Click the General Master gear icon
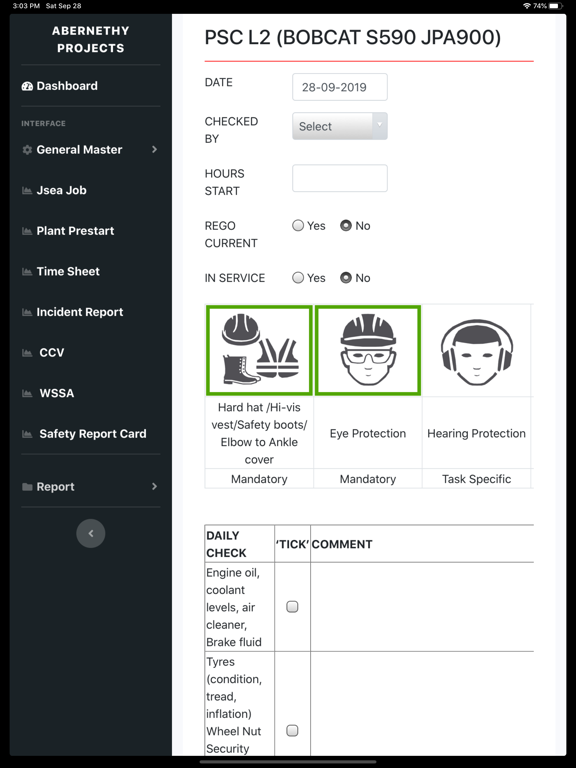Image resolution: width=576 pixels, height=768 pixels. tap(27, 150)
